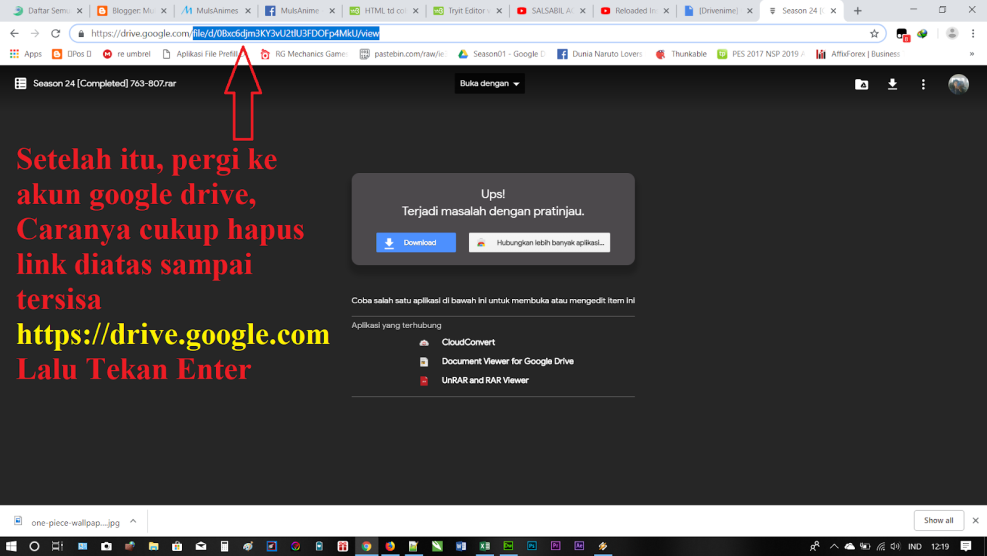The height and width of the screenshot is (556, 987).
Task: Open Calculator from the taskbar
Action: point(224,546)
